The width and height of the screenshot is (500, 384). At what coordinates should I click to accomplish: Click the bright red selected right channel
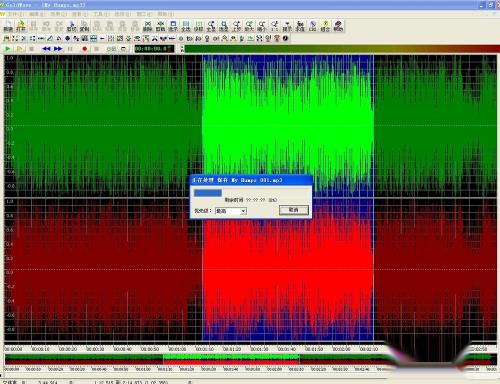pos(288,270)
